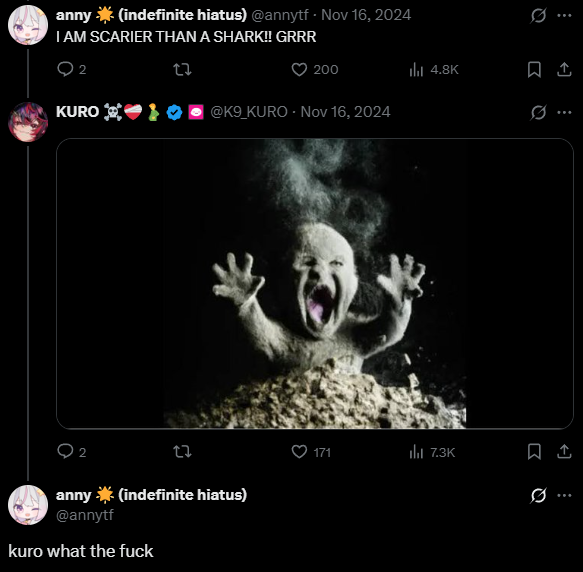Viewport: 583px width, 572px height.
Task: Open more options for anny's first tweet
Action: coord(564,16)
